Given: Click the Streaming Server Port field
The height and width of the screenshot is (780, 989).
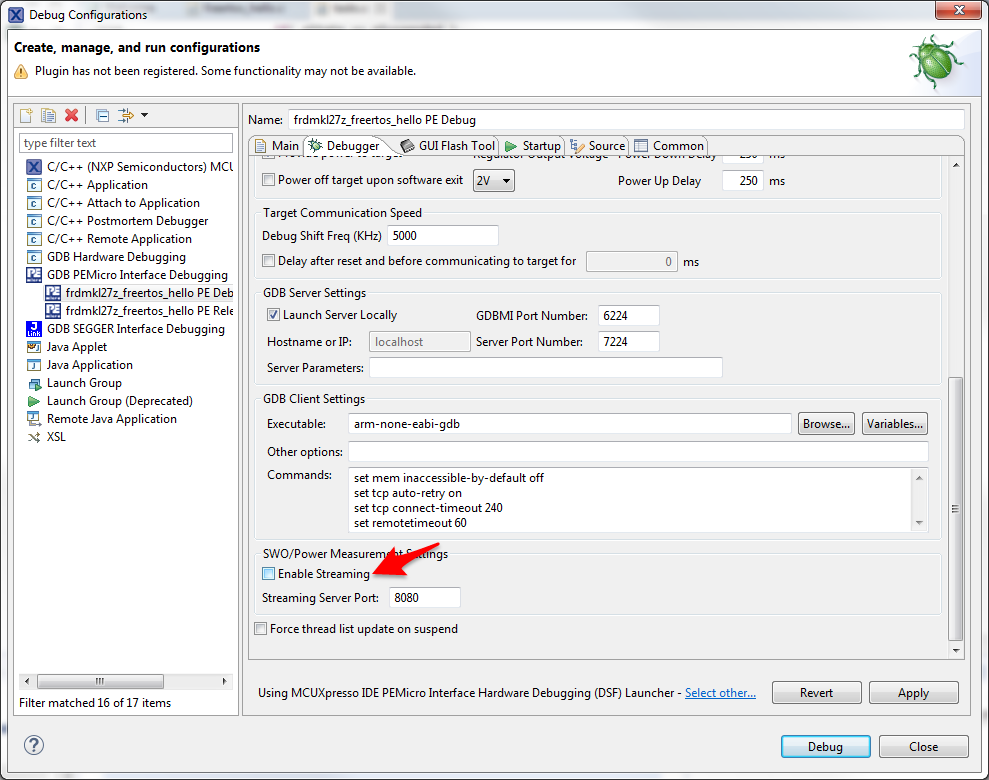Looking at the screenshot, I should coord(424,598).
